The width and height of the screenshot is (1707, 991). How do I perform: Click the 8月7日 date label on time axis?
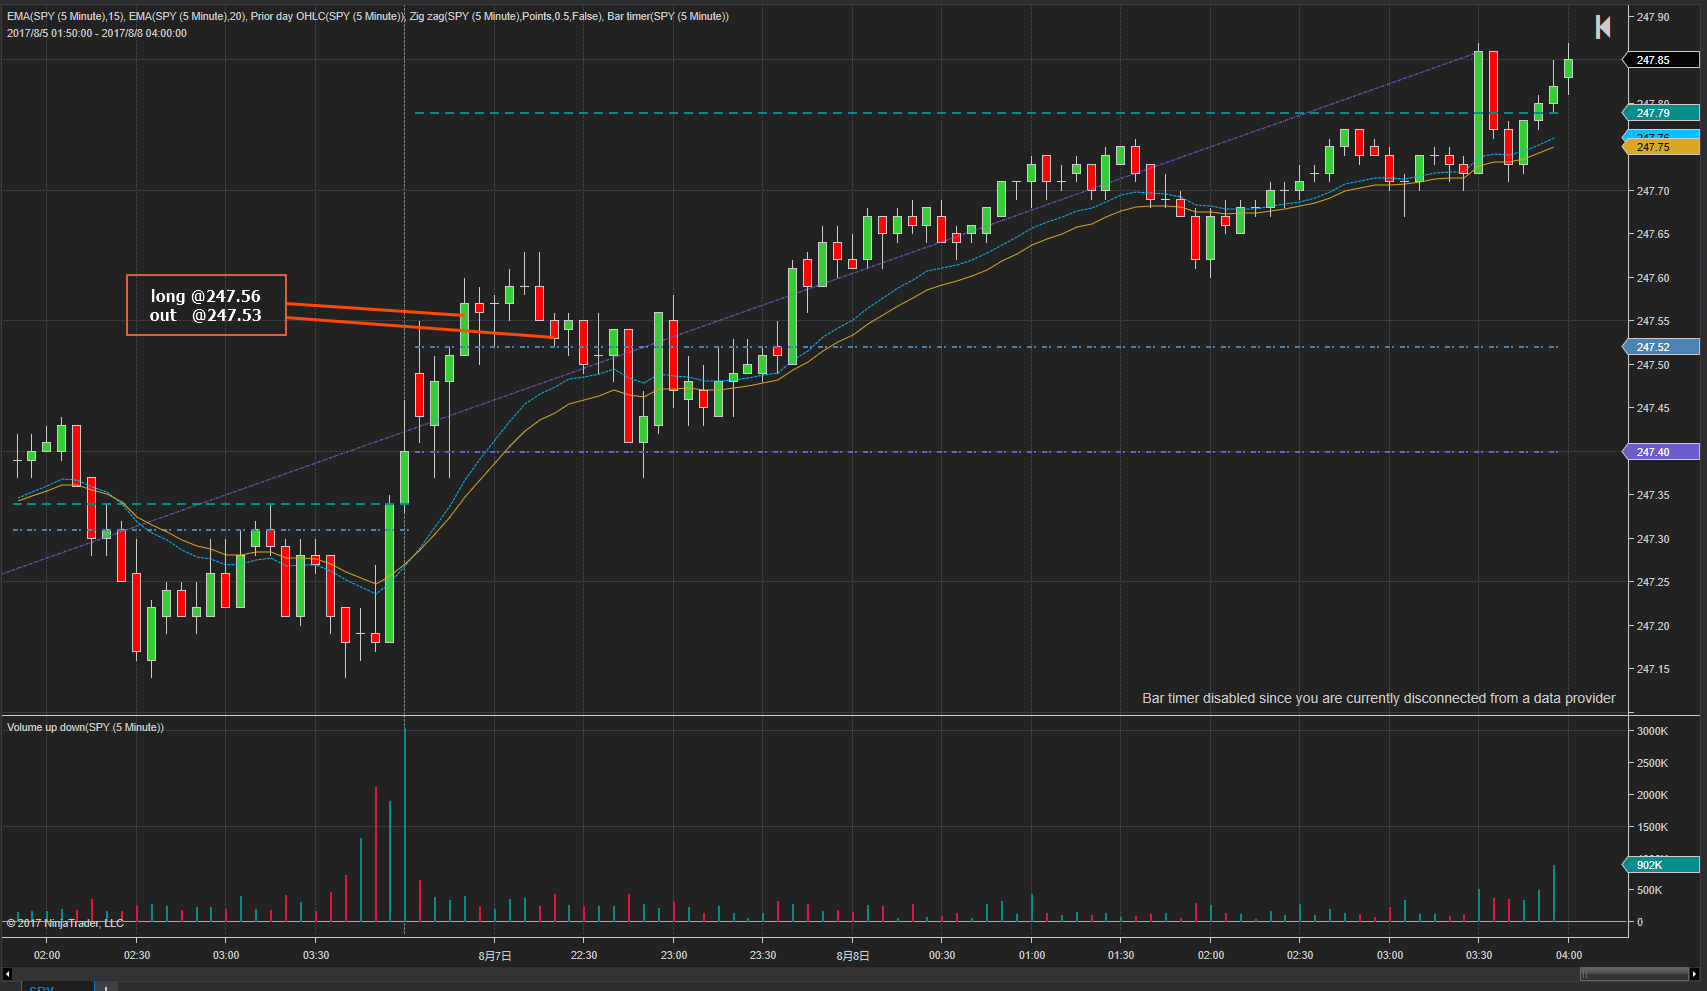pyautogui.click(x=495, y=956)
